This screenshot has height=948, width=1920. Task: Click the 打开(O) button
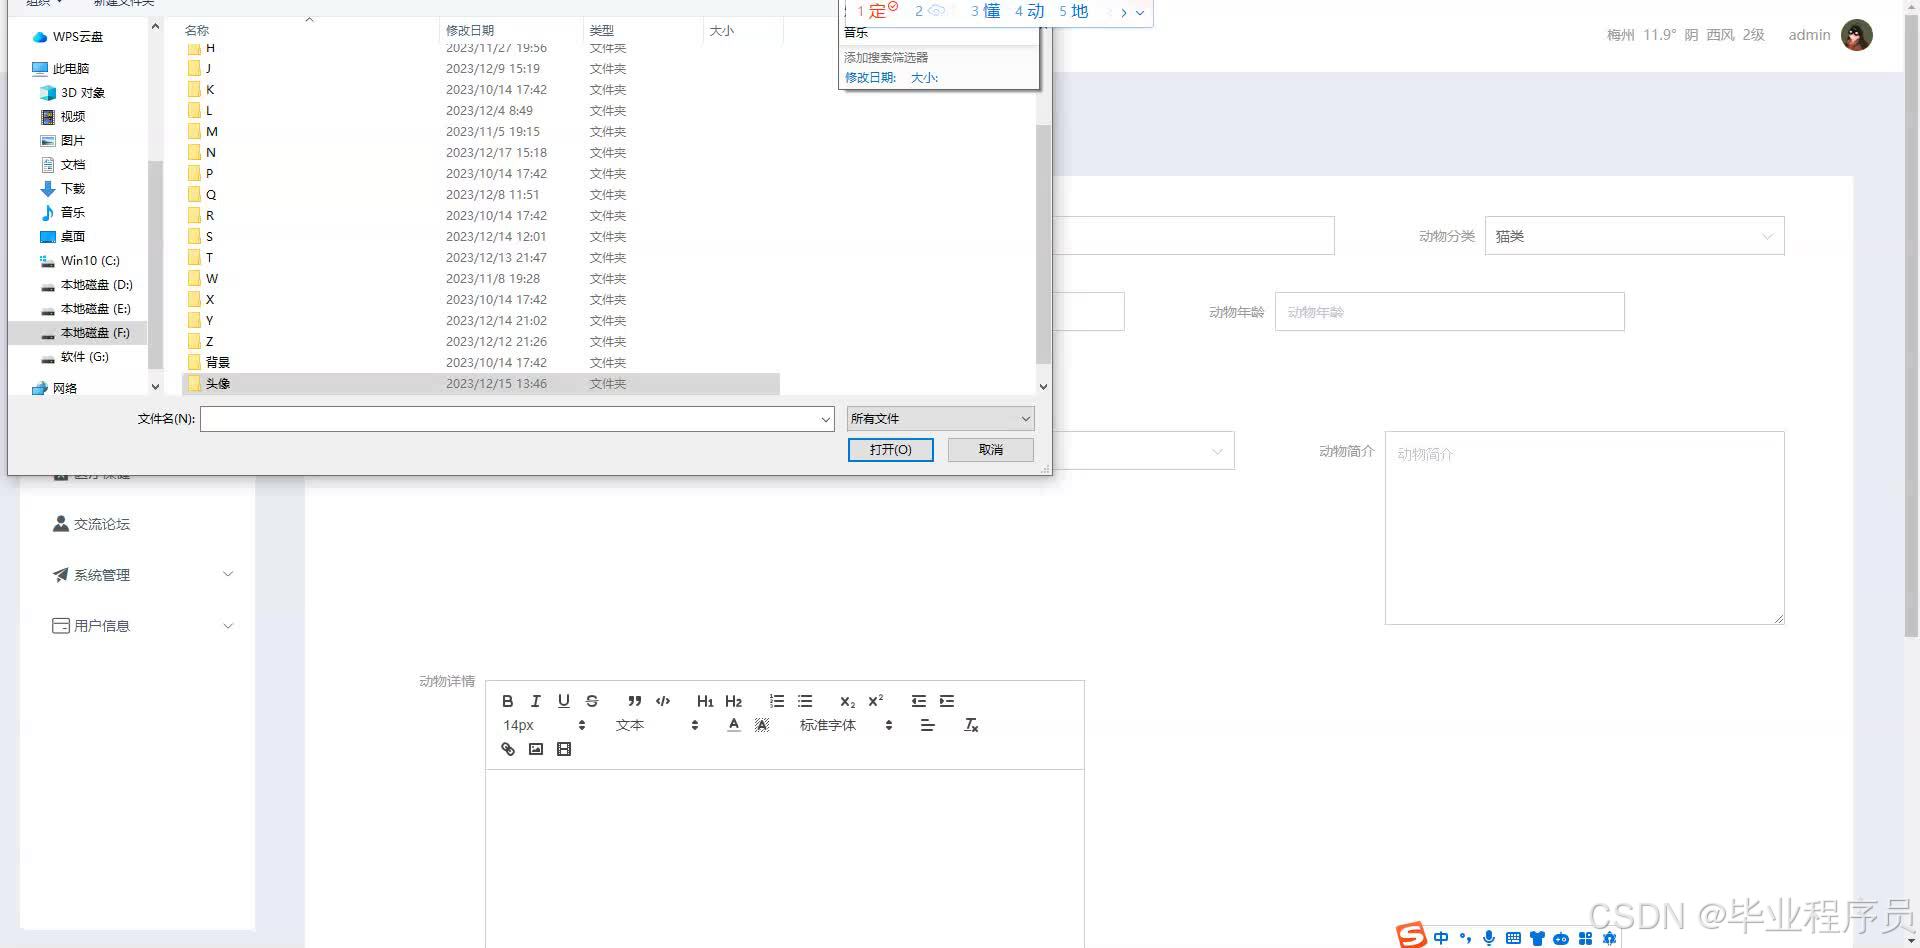890,450
